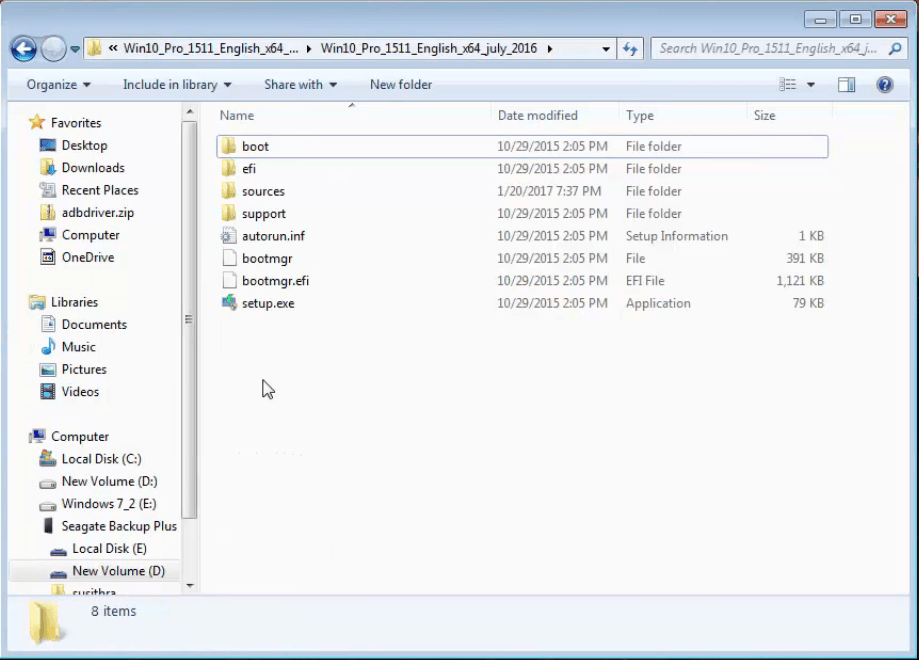Create a New folder
The height and width of the screenshot is (660, 919).
(401, 85)
